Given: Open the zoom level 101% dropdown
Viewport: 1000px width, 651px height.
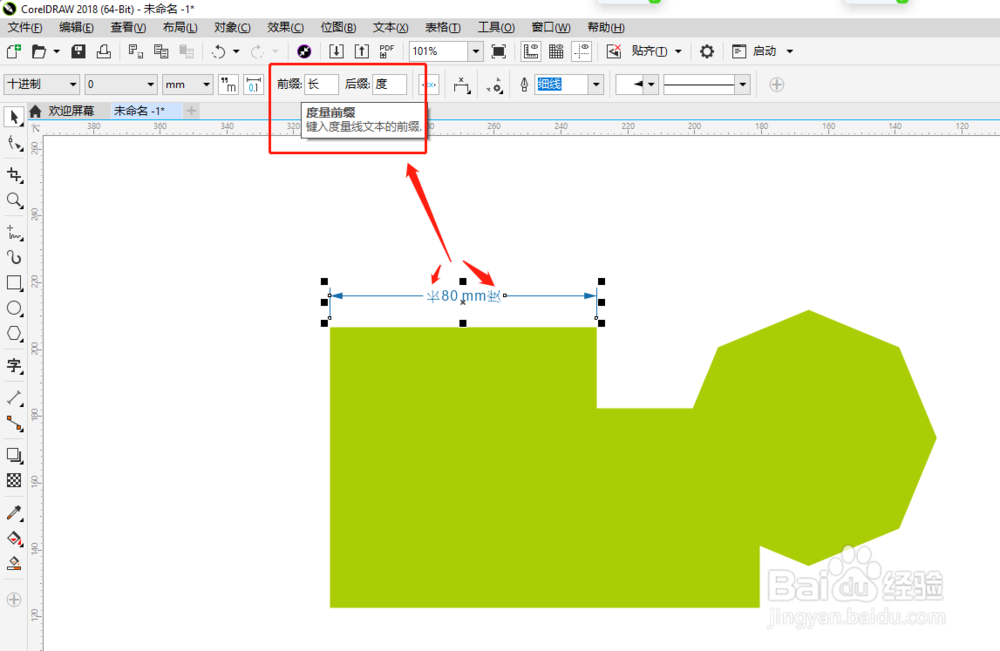Looking at the screenshot, I should (476, 52).
